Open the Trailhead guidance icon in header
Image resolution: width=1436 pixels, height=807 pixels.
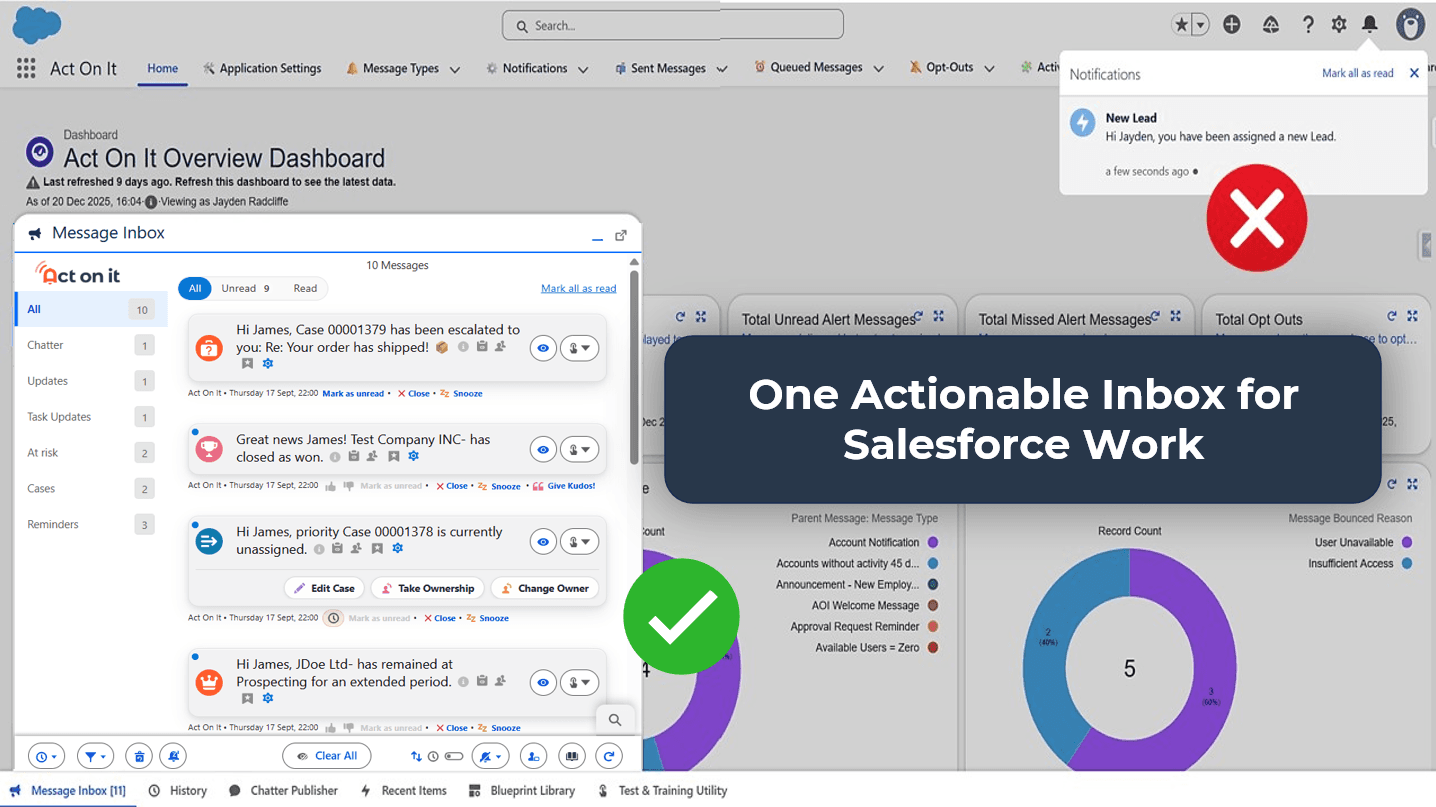1271,24
